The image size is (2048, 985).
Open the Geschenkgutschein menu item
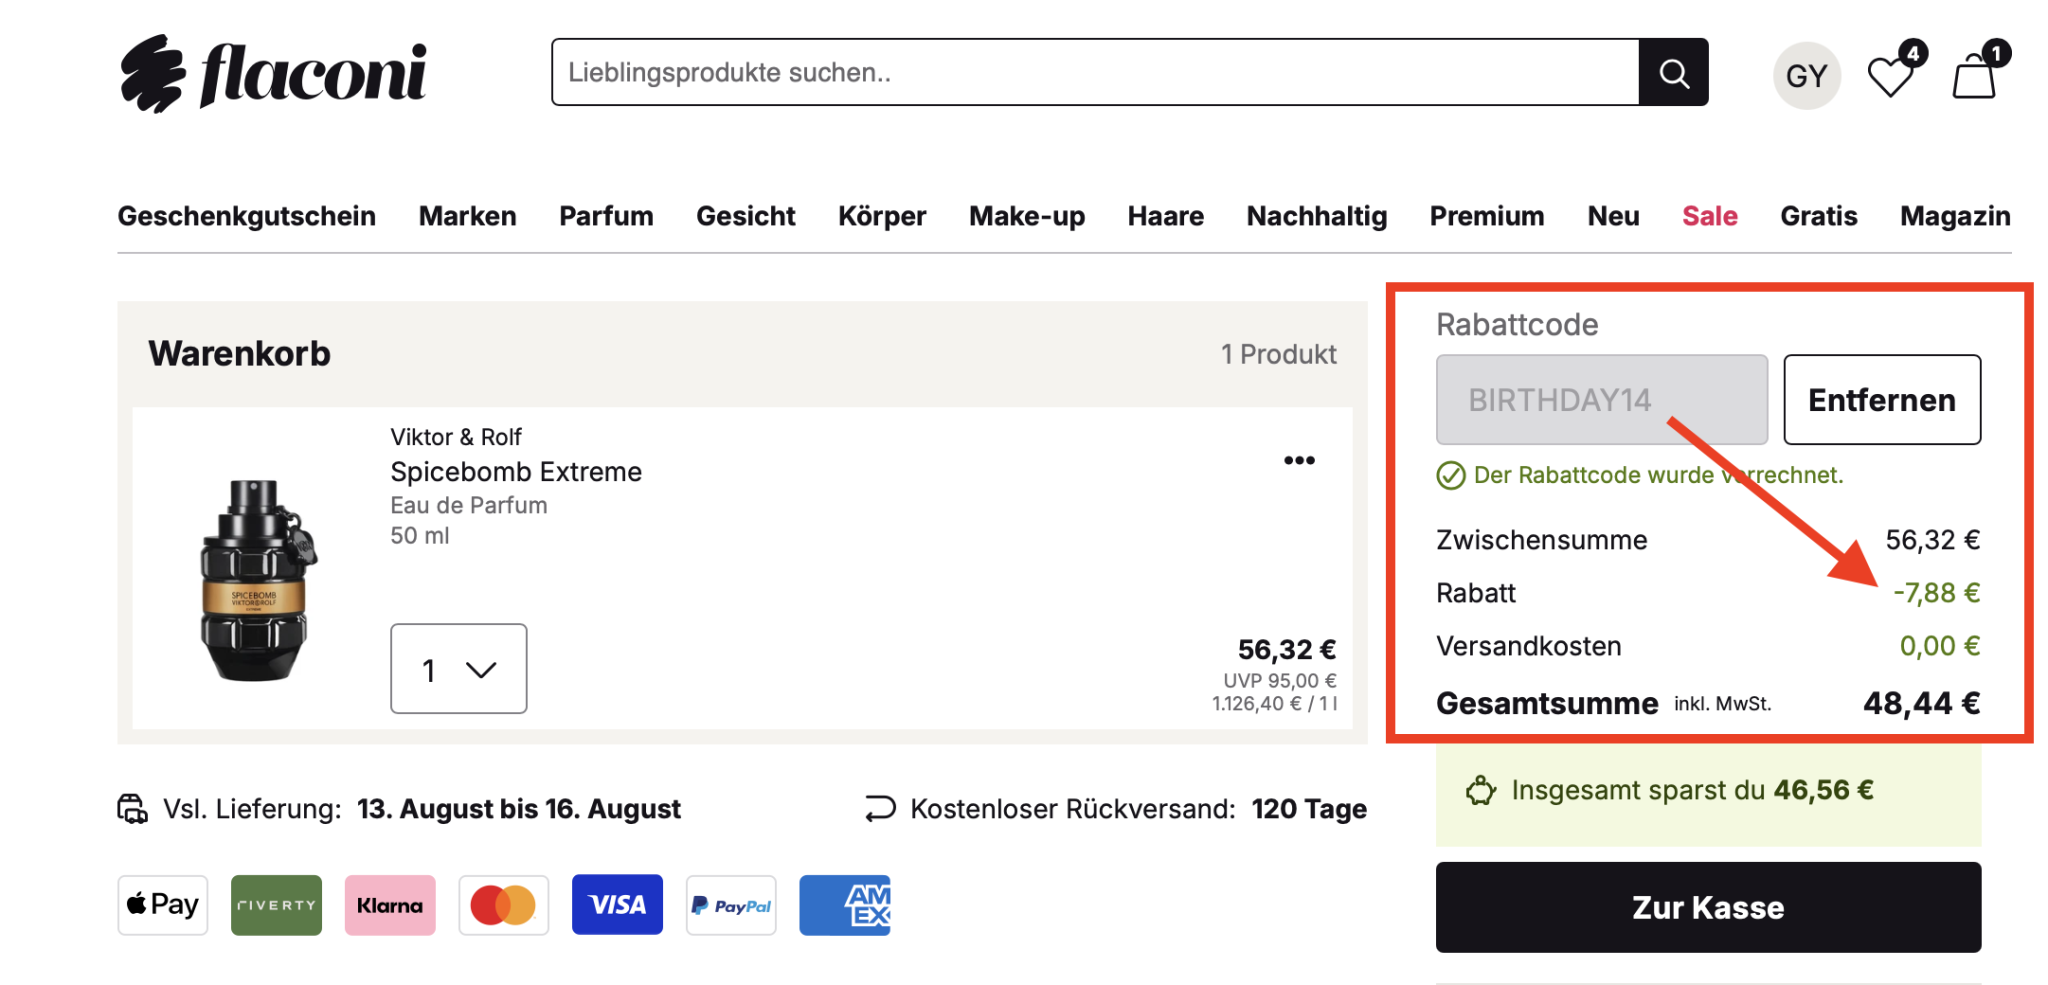[x=247, y=216]
